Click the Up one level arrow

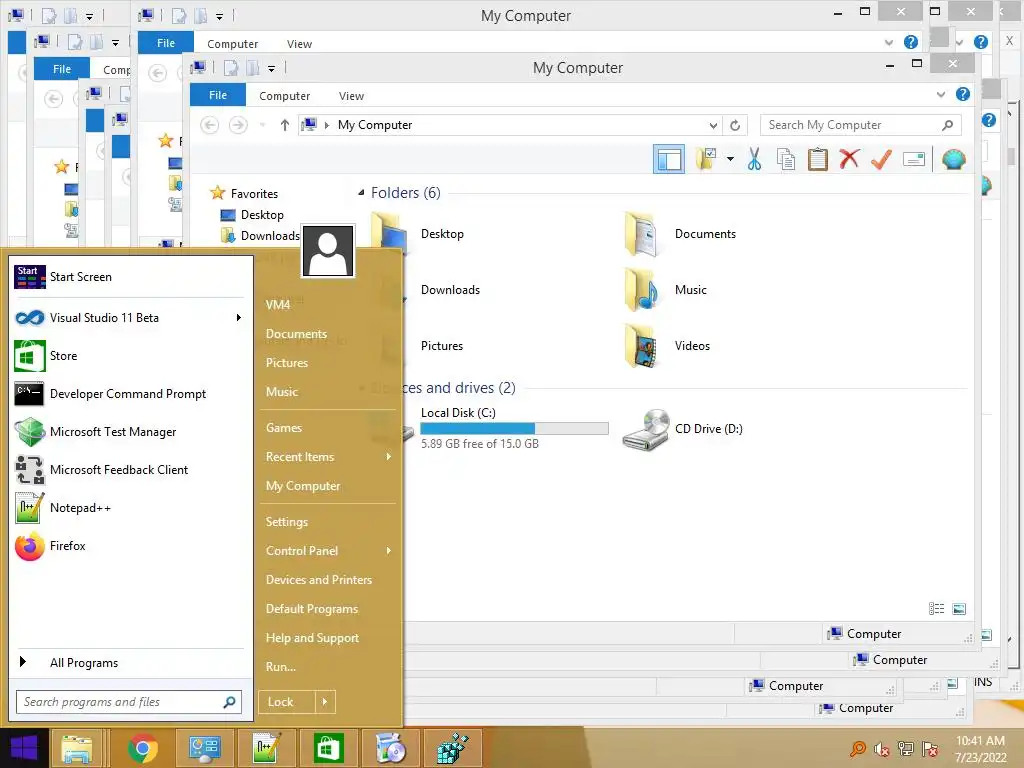pyautogui.click(x=284, y=125)
